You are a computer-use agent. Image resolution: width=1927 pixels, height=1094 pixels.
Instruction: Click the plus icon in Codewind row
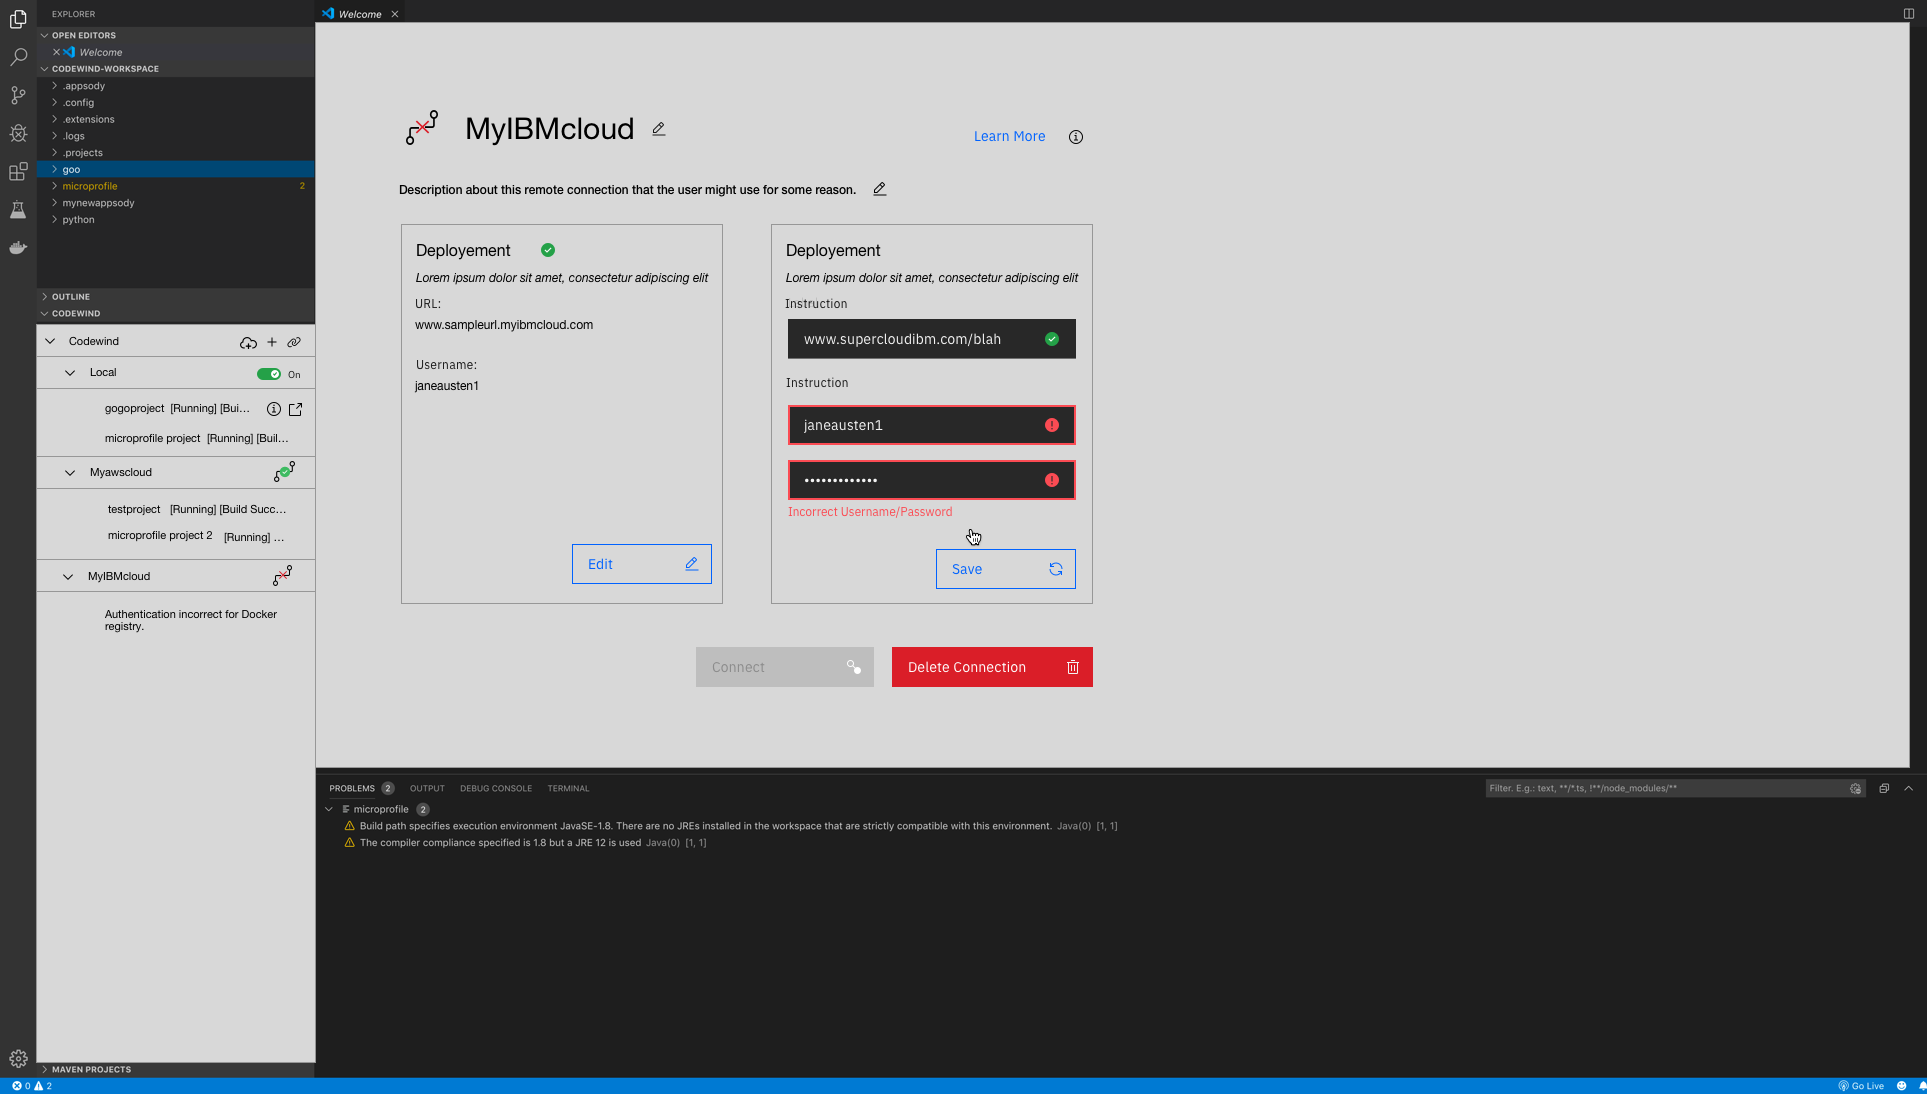click(271, 342)
